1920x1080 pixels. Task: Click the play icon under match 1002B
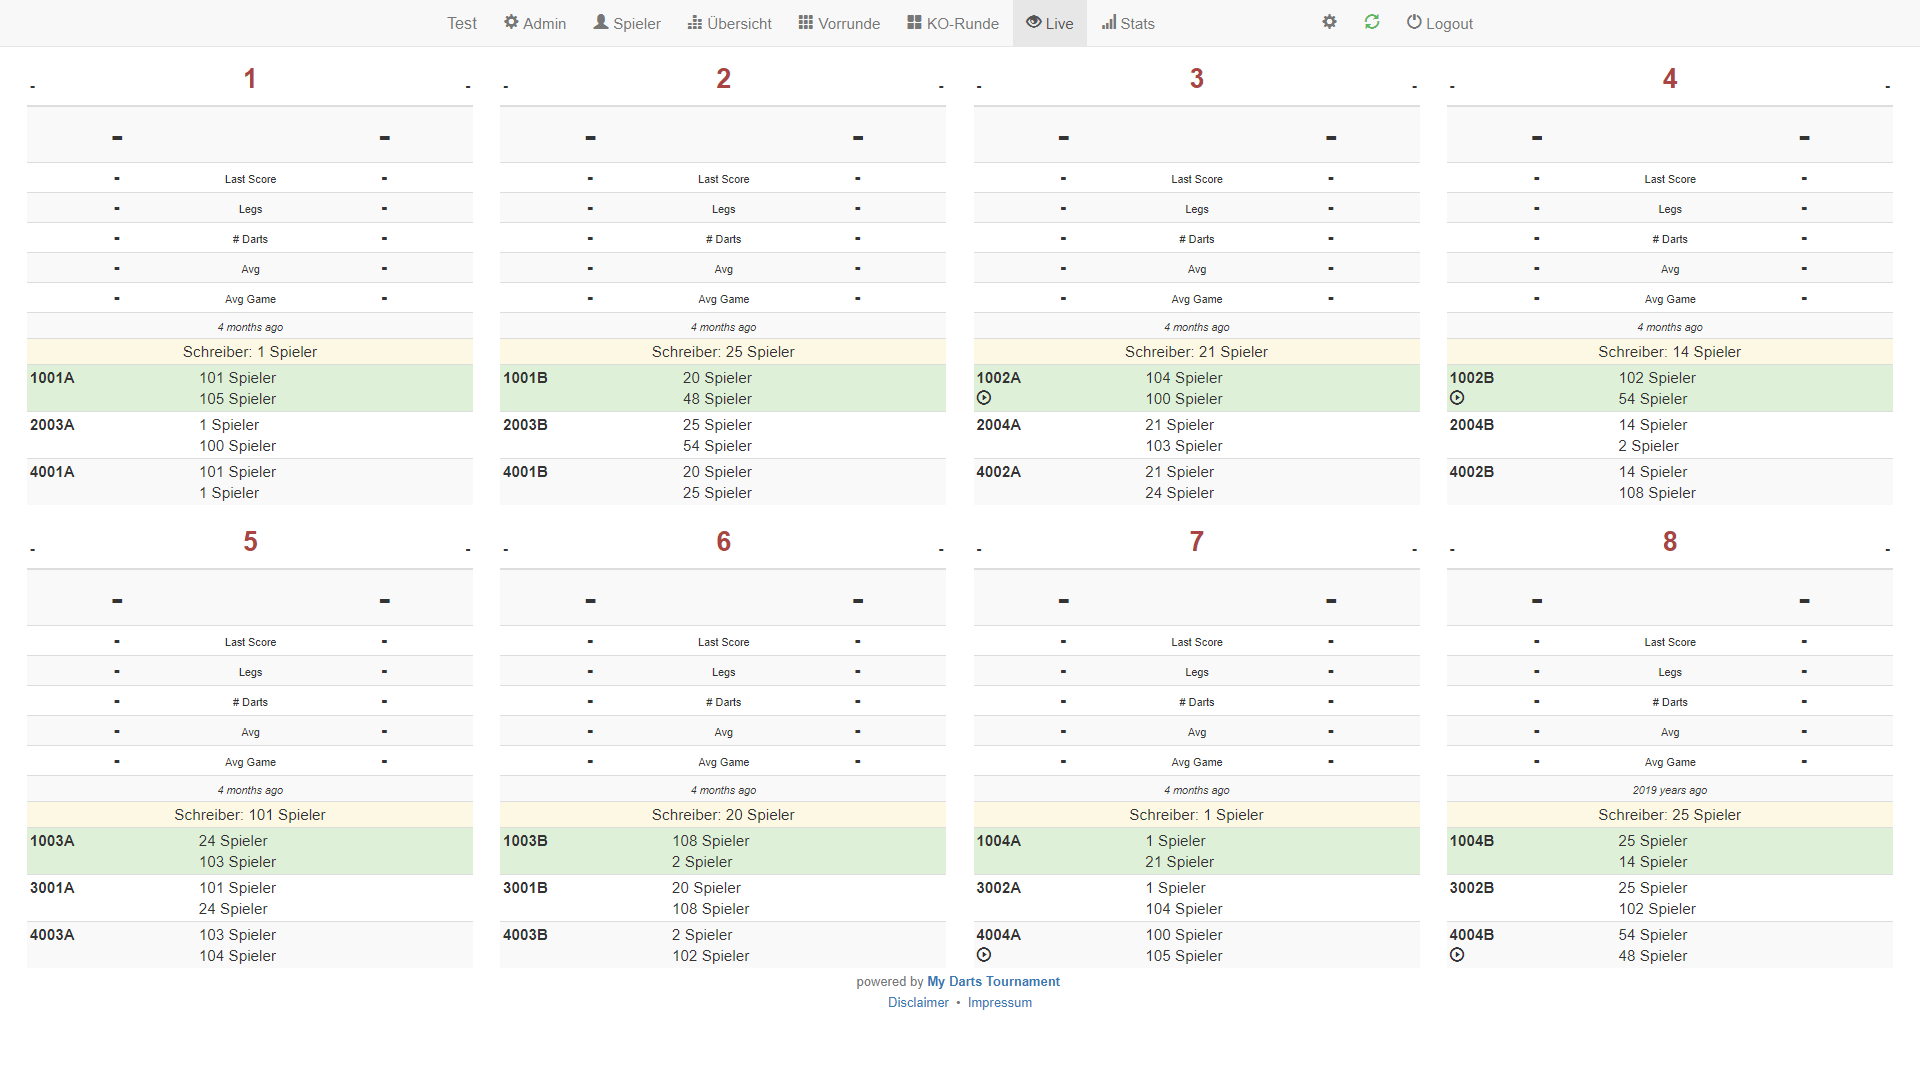1457,398
